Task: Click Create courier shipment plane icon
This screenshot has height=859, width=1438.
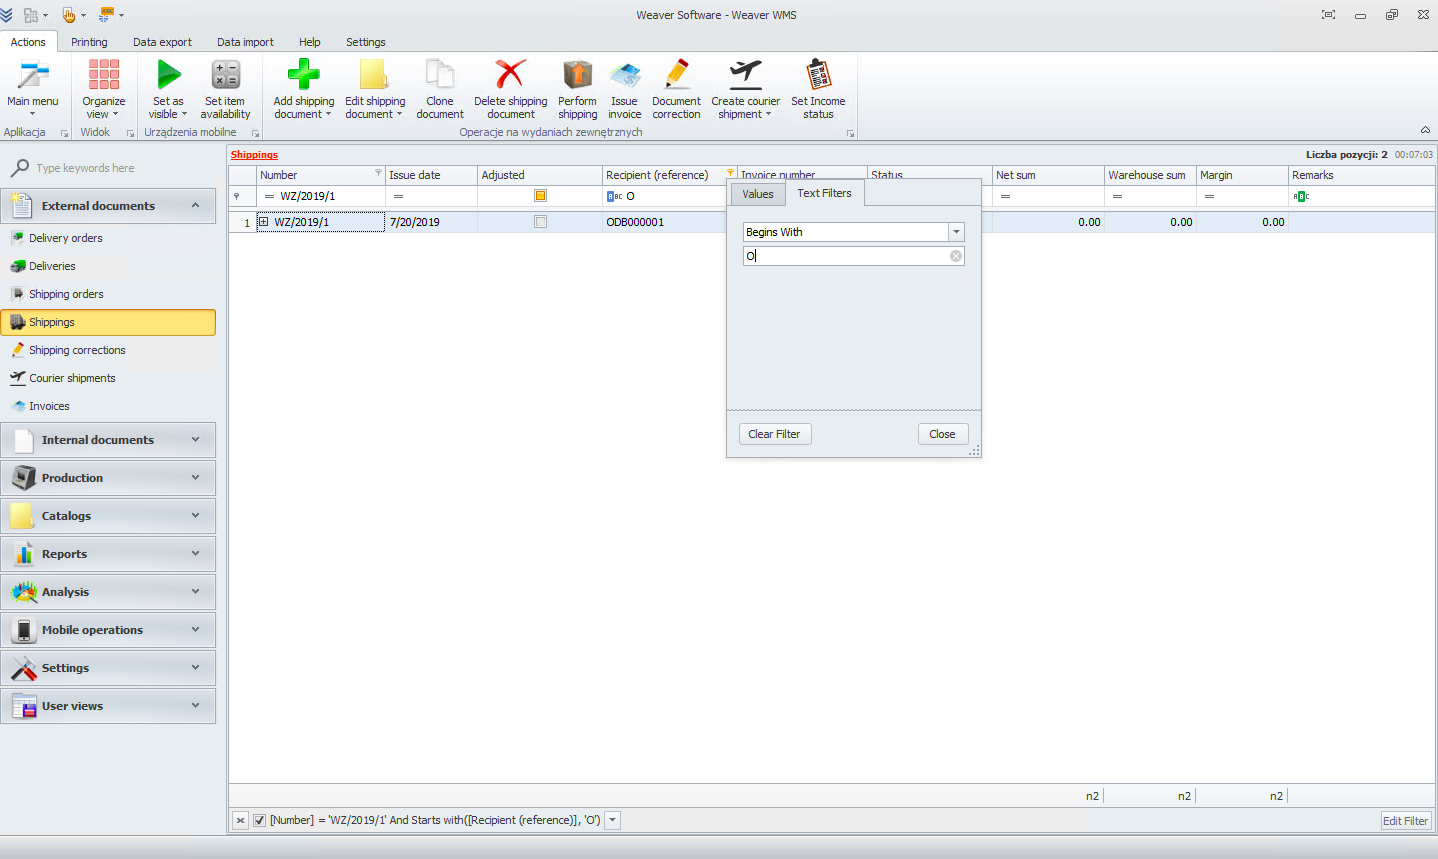Action: 746,75
